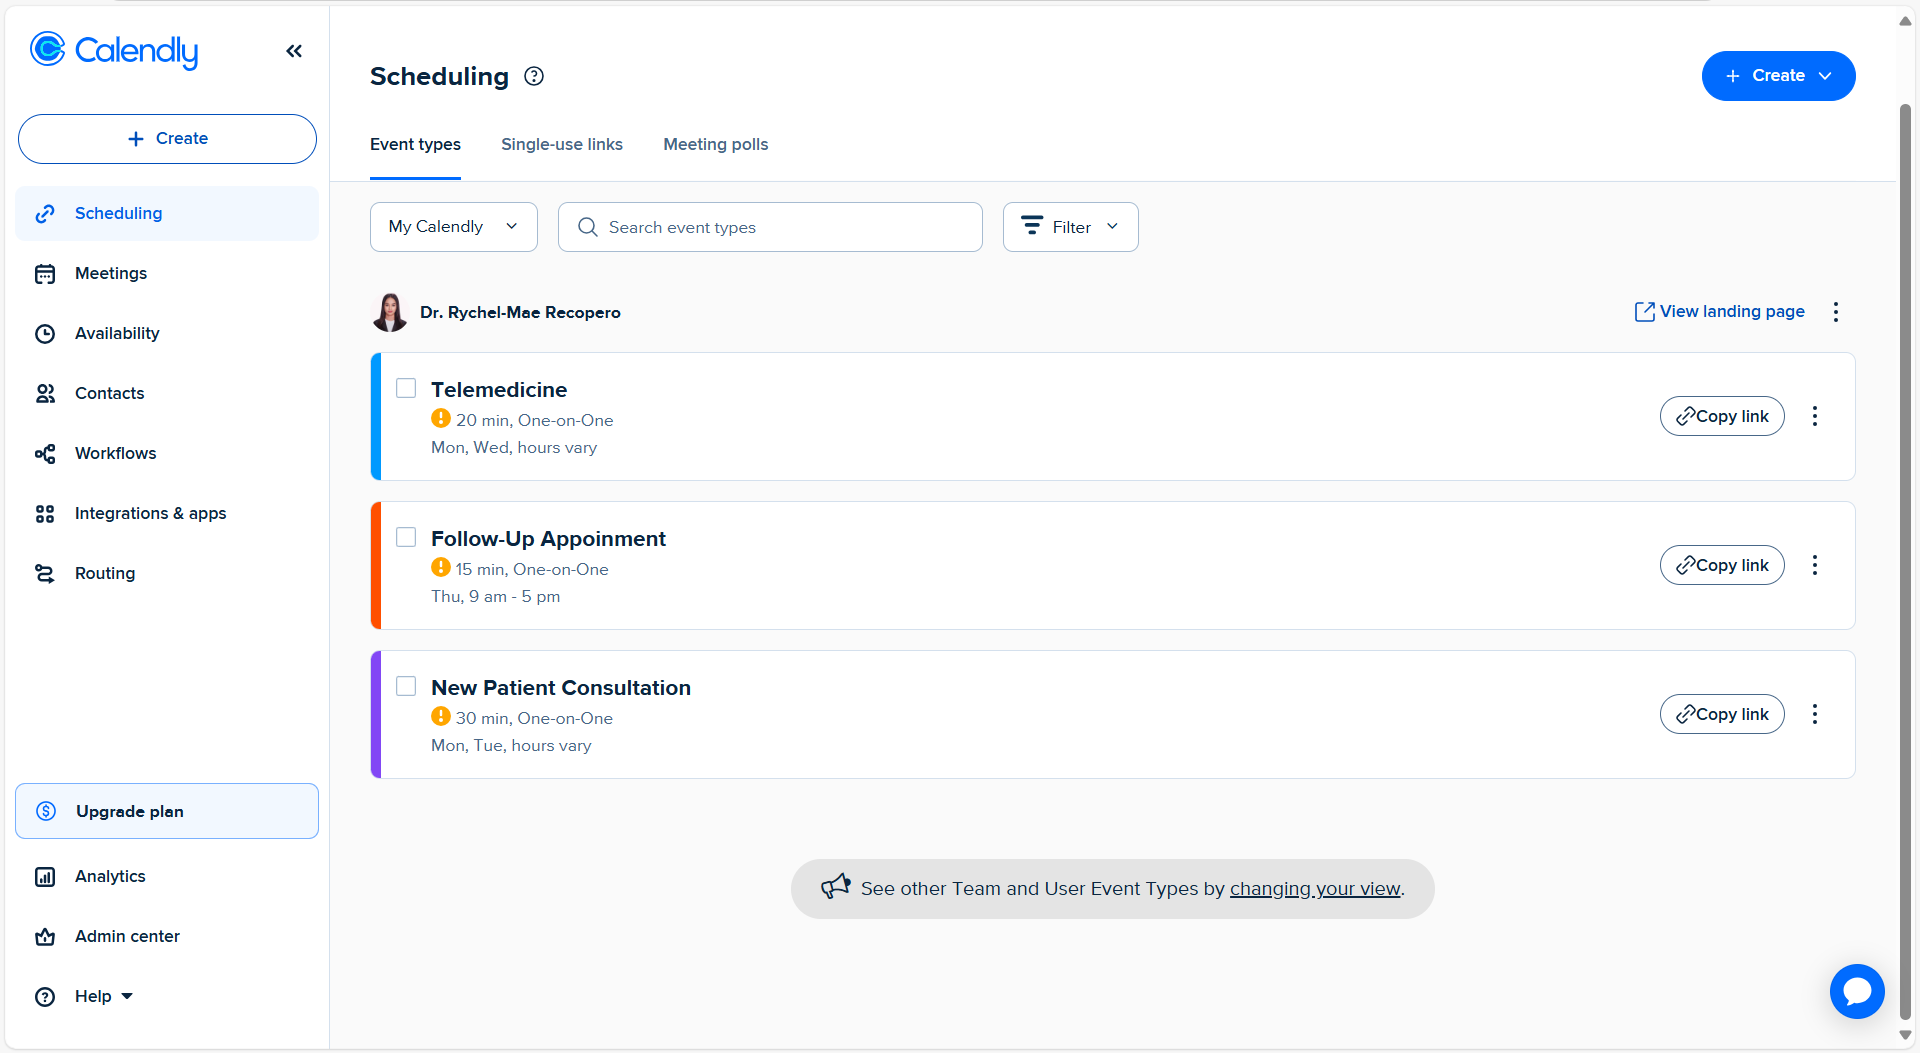Image resolution: width=1920 pixels, height=1053 pixels.
Task: Tick the New Patient Consultation checkbox
Action: 406,686
